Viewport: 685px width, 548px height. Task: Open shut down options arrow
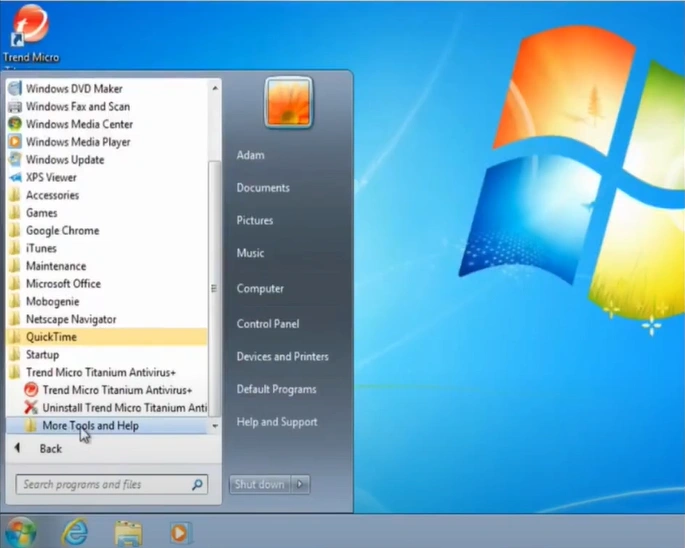pos(300,484)
